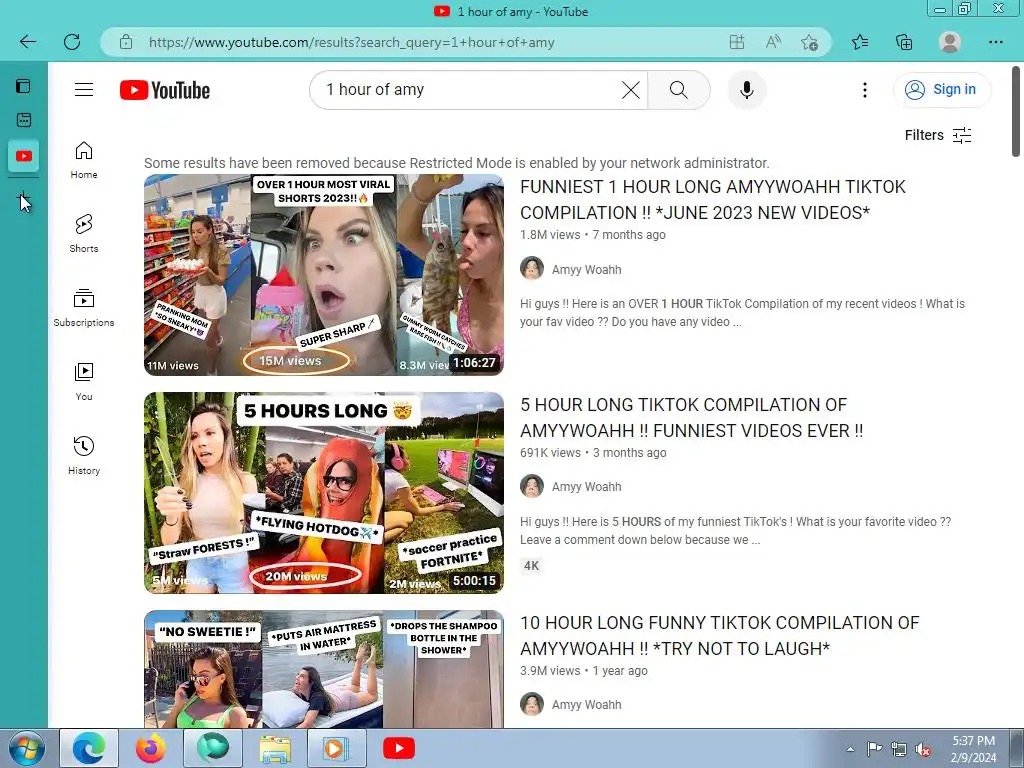Image resolution: width=1024 pixels, height=768 pixels.
Task: Open the 5 HOURS LONG video thumbnail
Action: point(324,493)
